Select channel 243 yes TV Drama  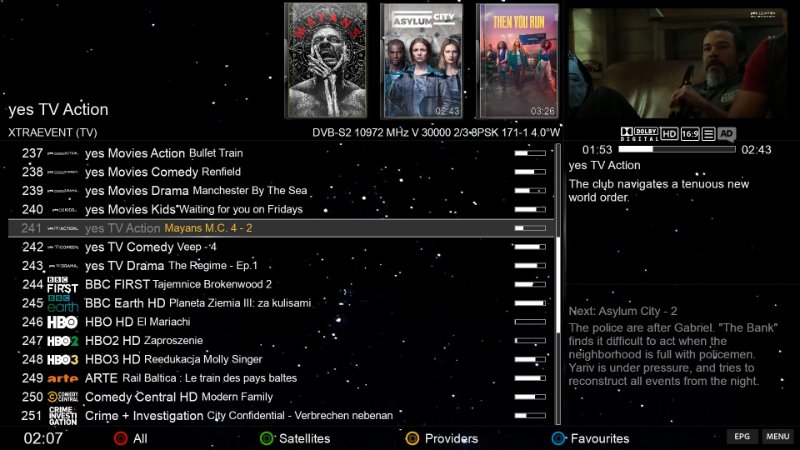(281, 266)
